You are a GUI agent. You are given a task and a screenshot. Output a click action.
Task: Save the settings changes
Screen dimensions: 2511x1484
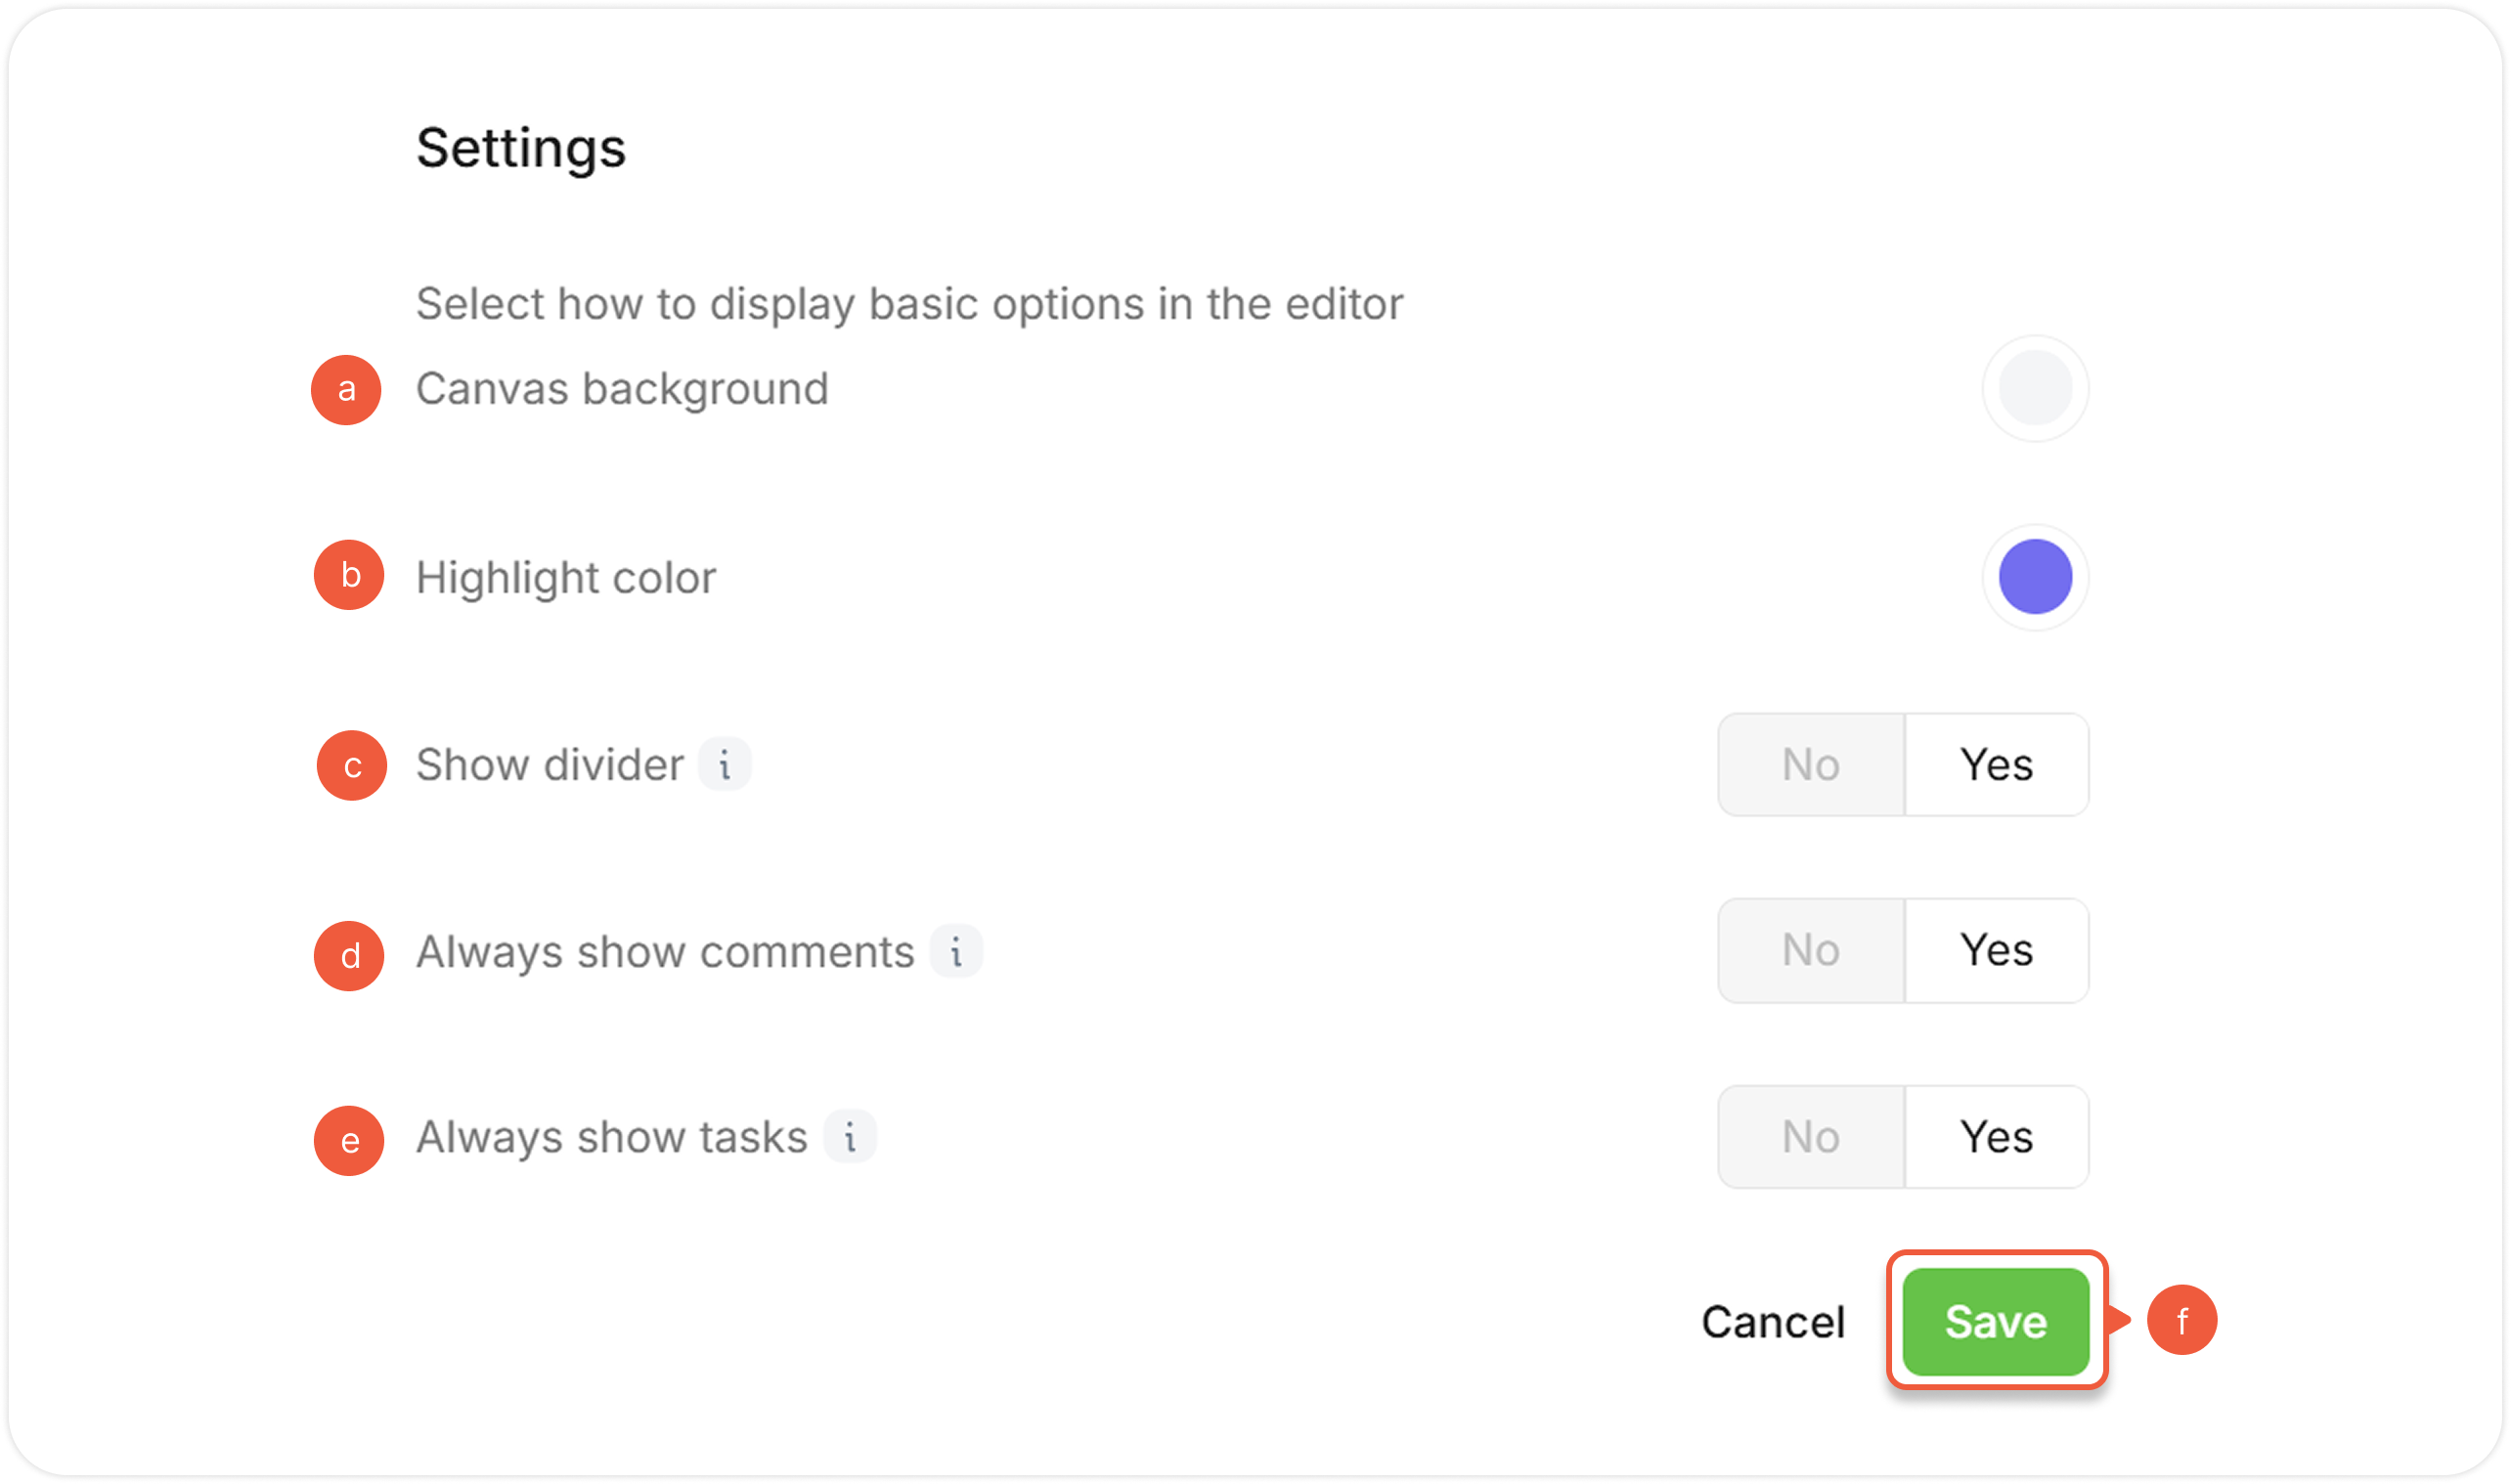[x=1996, y=1322]
